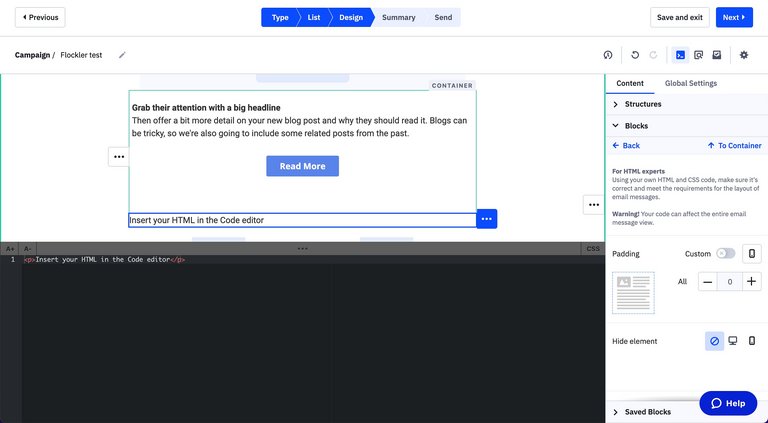Screen dimensions: 768x423
Task: Go to the Type step
Action: coord(280,18)
